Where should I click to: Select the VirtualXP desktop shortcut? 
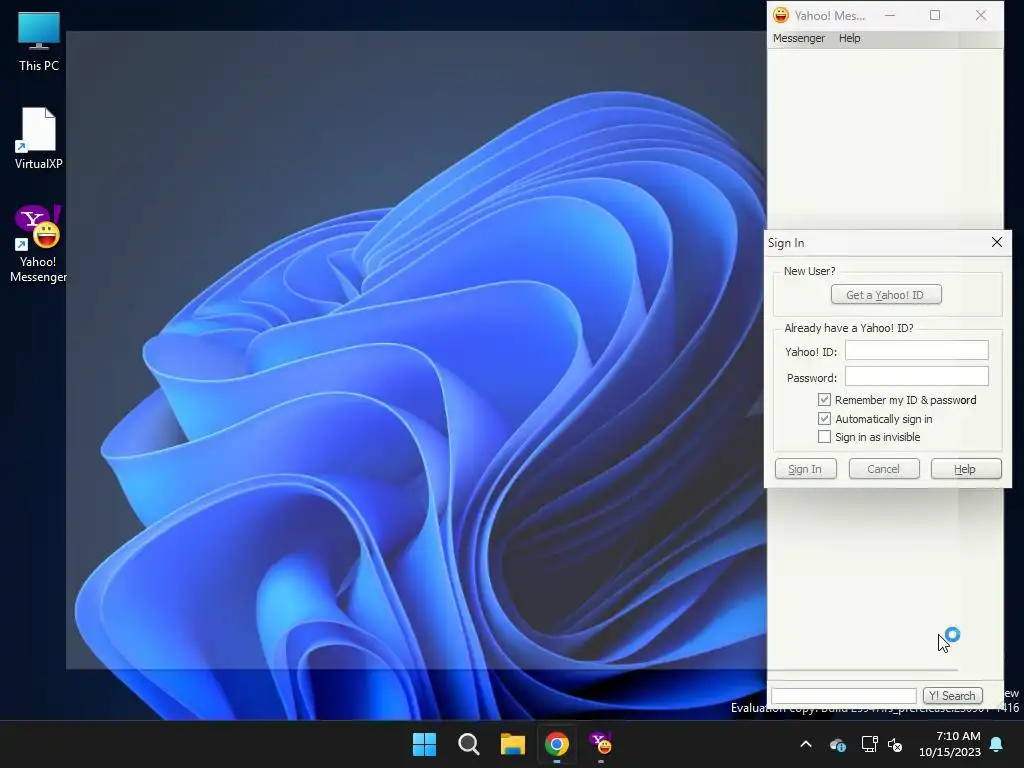[x=39, y=138]
